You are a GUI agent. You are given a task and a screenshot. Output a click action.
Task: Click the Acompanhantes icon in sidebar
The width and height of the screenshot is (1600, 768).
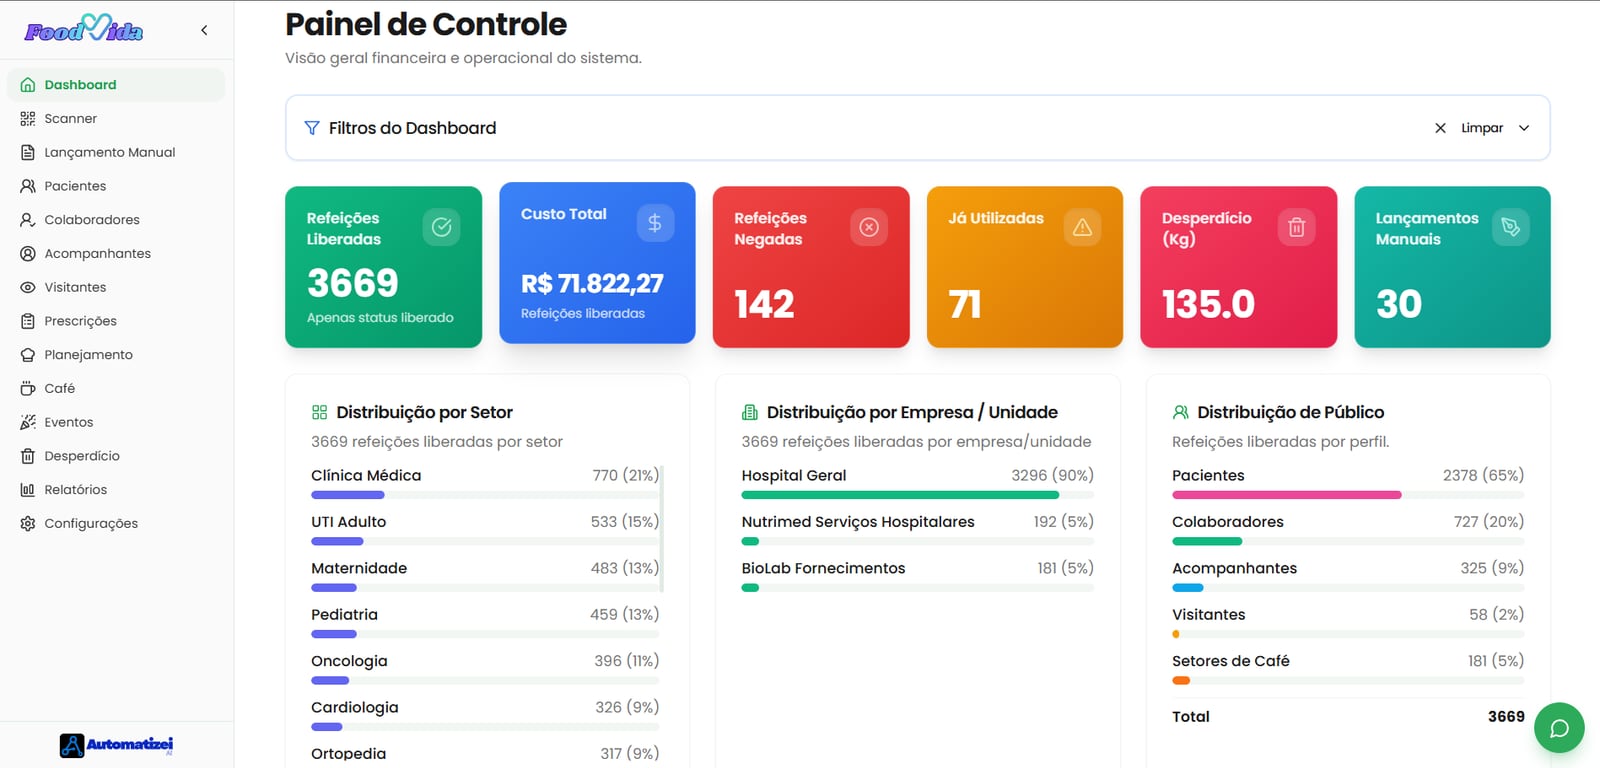tap(28, 254)
